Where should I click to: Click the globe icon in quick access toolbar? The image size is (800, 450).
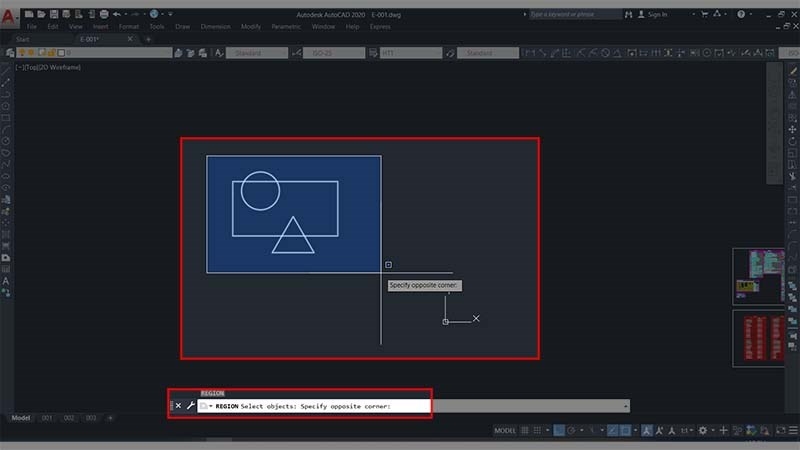pos(154,14)
